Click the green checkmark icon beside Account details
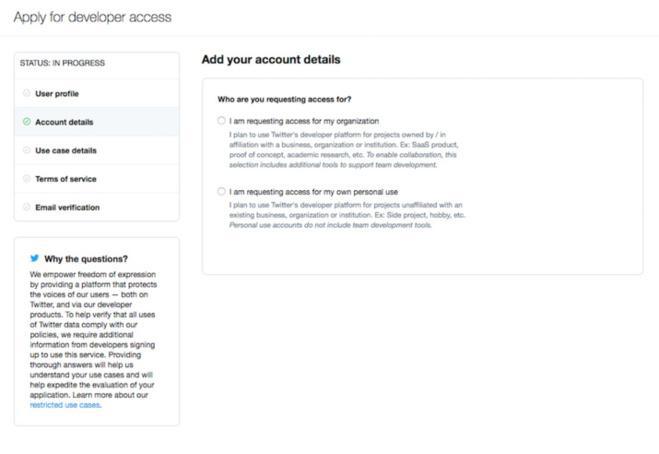Image resolution: width=659 pixels, height=454 pixels. tap(26, 122)
